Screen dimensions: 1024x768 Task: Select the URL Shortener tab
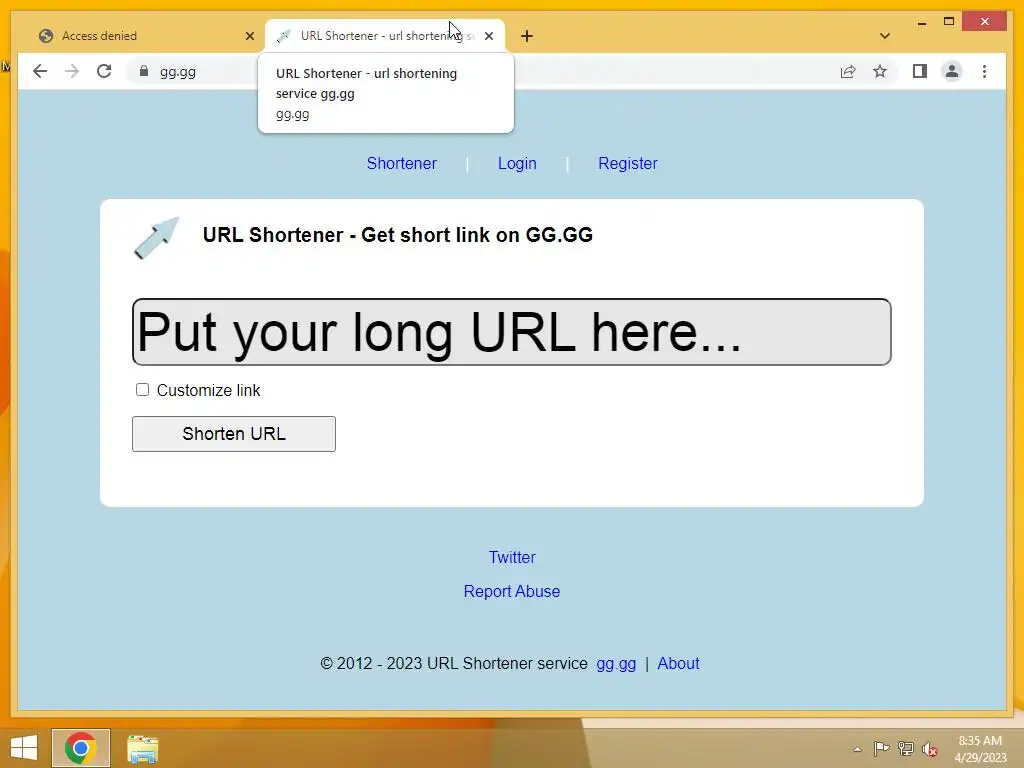click(x=385, y=36)
